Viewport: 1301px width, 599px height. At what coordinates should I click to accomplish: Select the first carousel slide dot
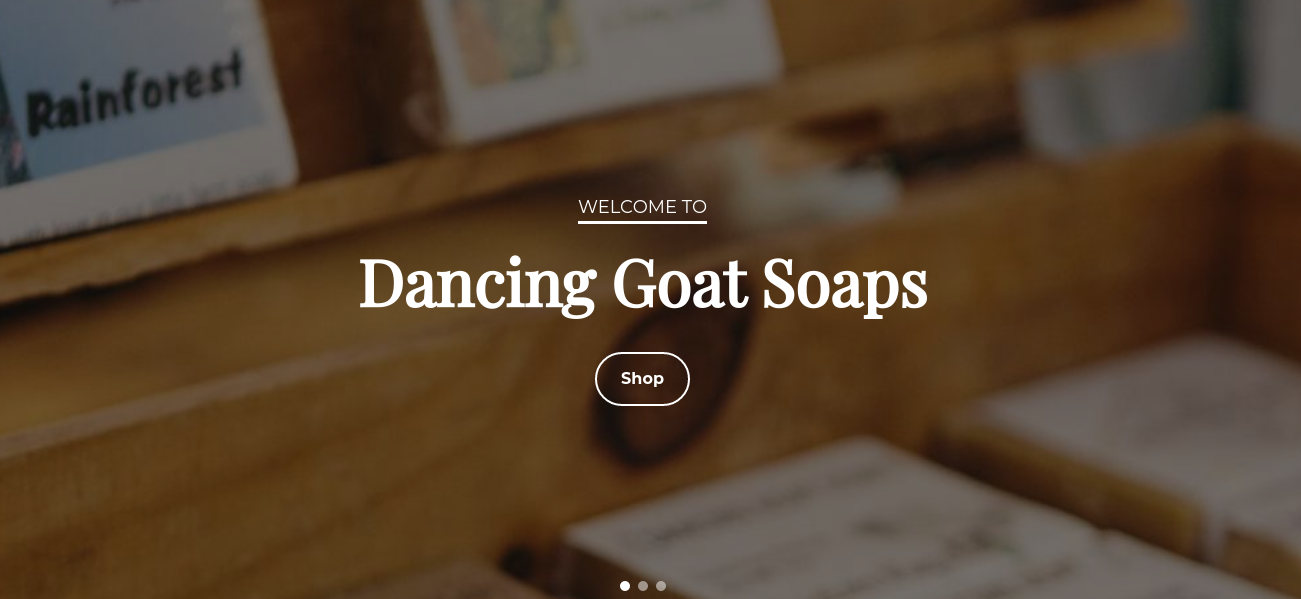[x=625, y=586]
